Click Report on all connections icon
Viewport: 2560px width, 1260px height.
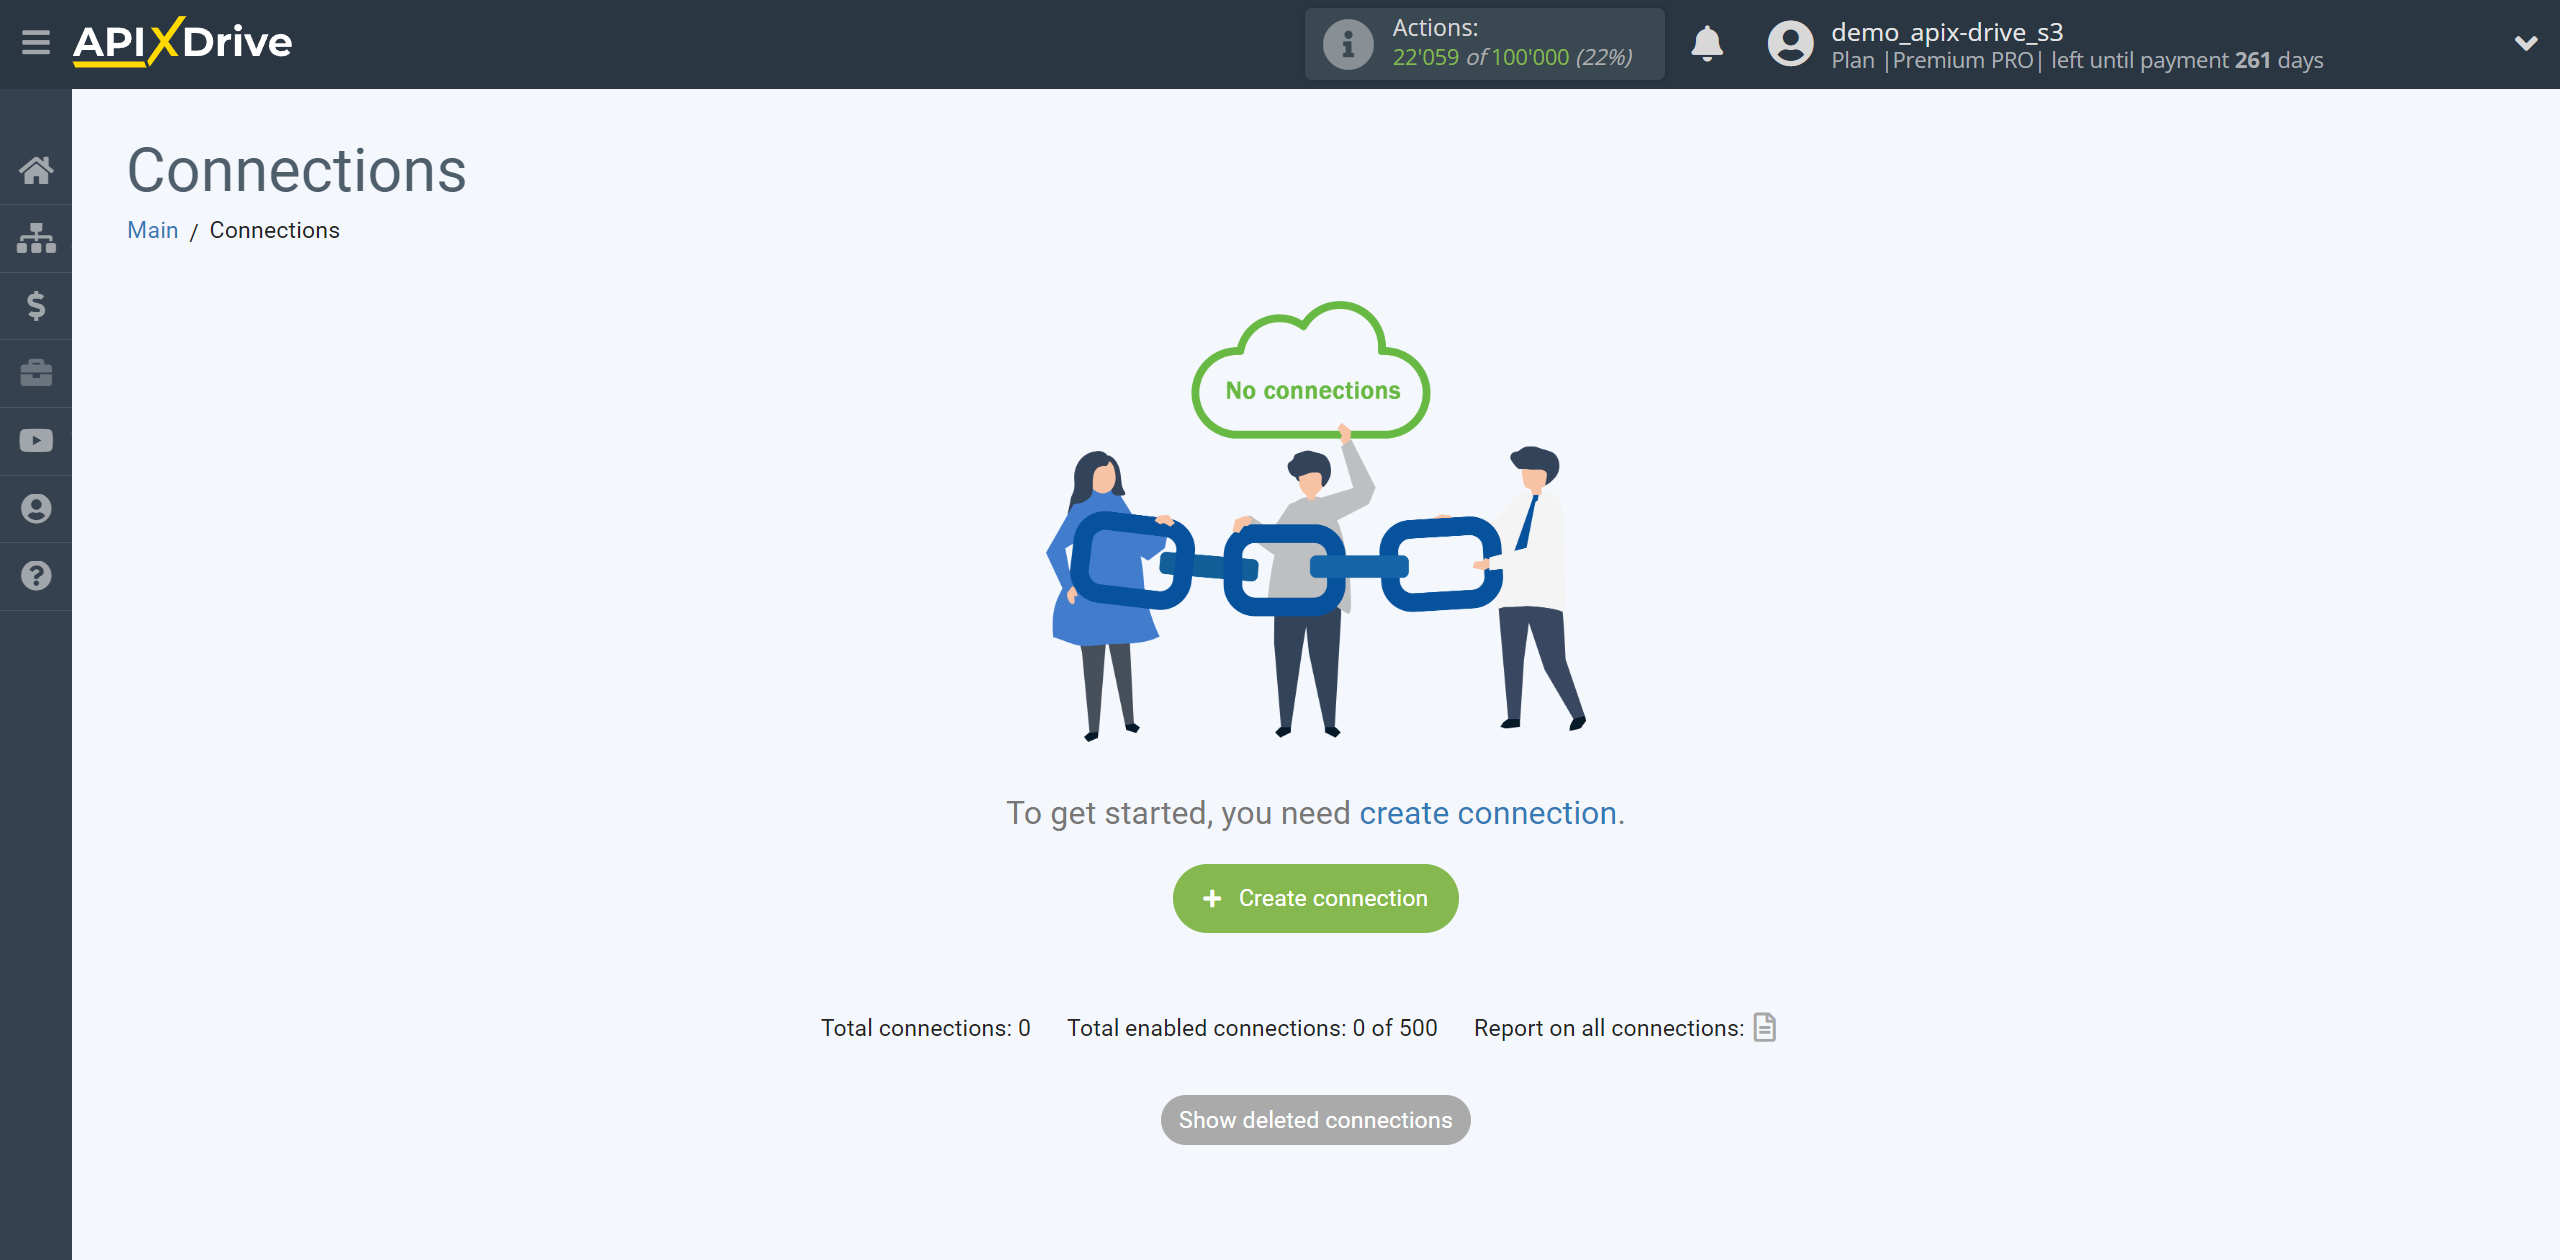point(1767,1028)
